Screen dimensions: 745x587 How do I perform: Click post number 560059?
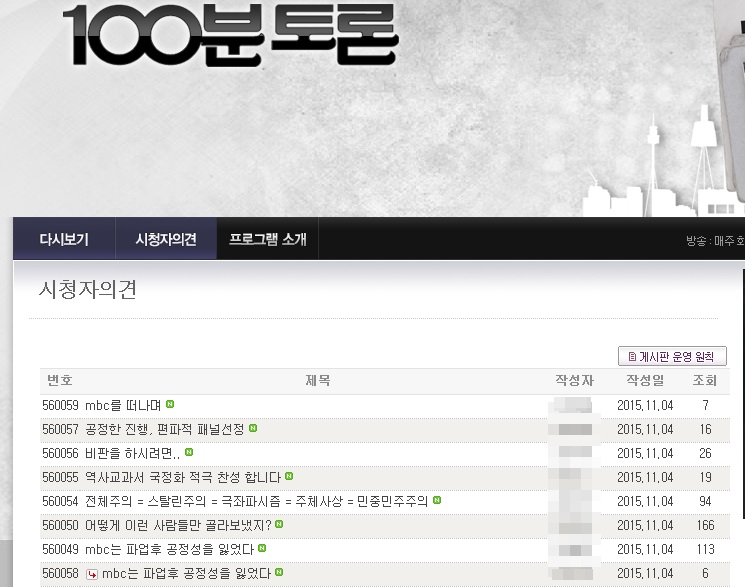(60, 405)
